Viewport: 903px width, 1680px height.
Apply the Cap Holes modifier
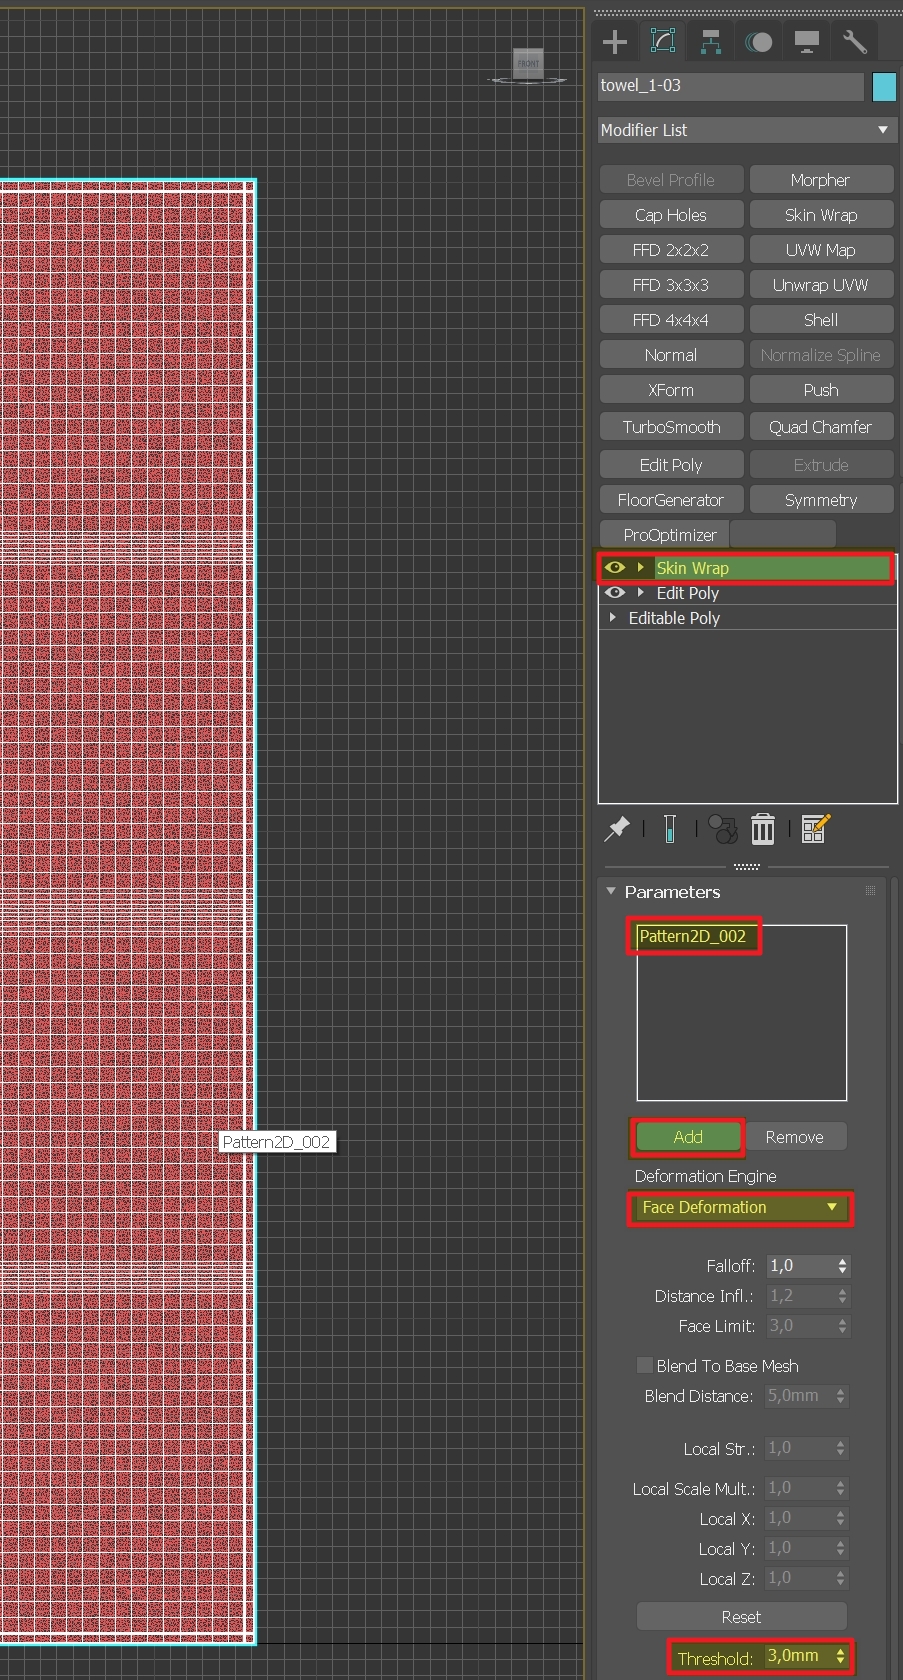pyautogui.click(x=671, y=215)
